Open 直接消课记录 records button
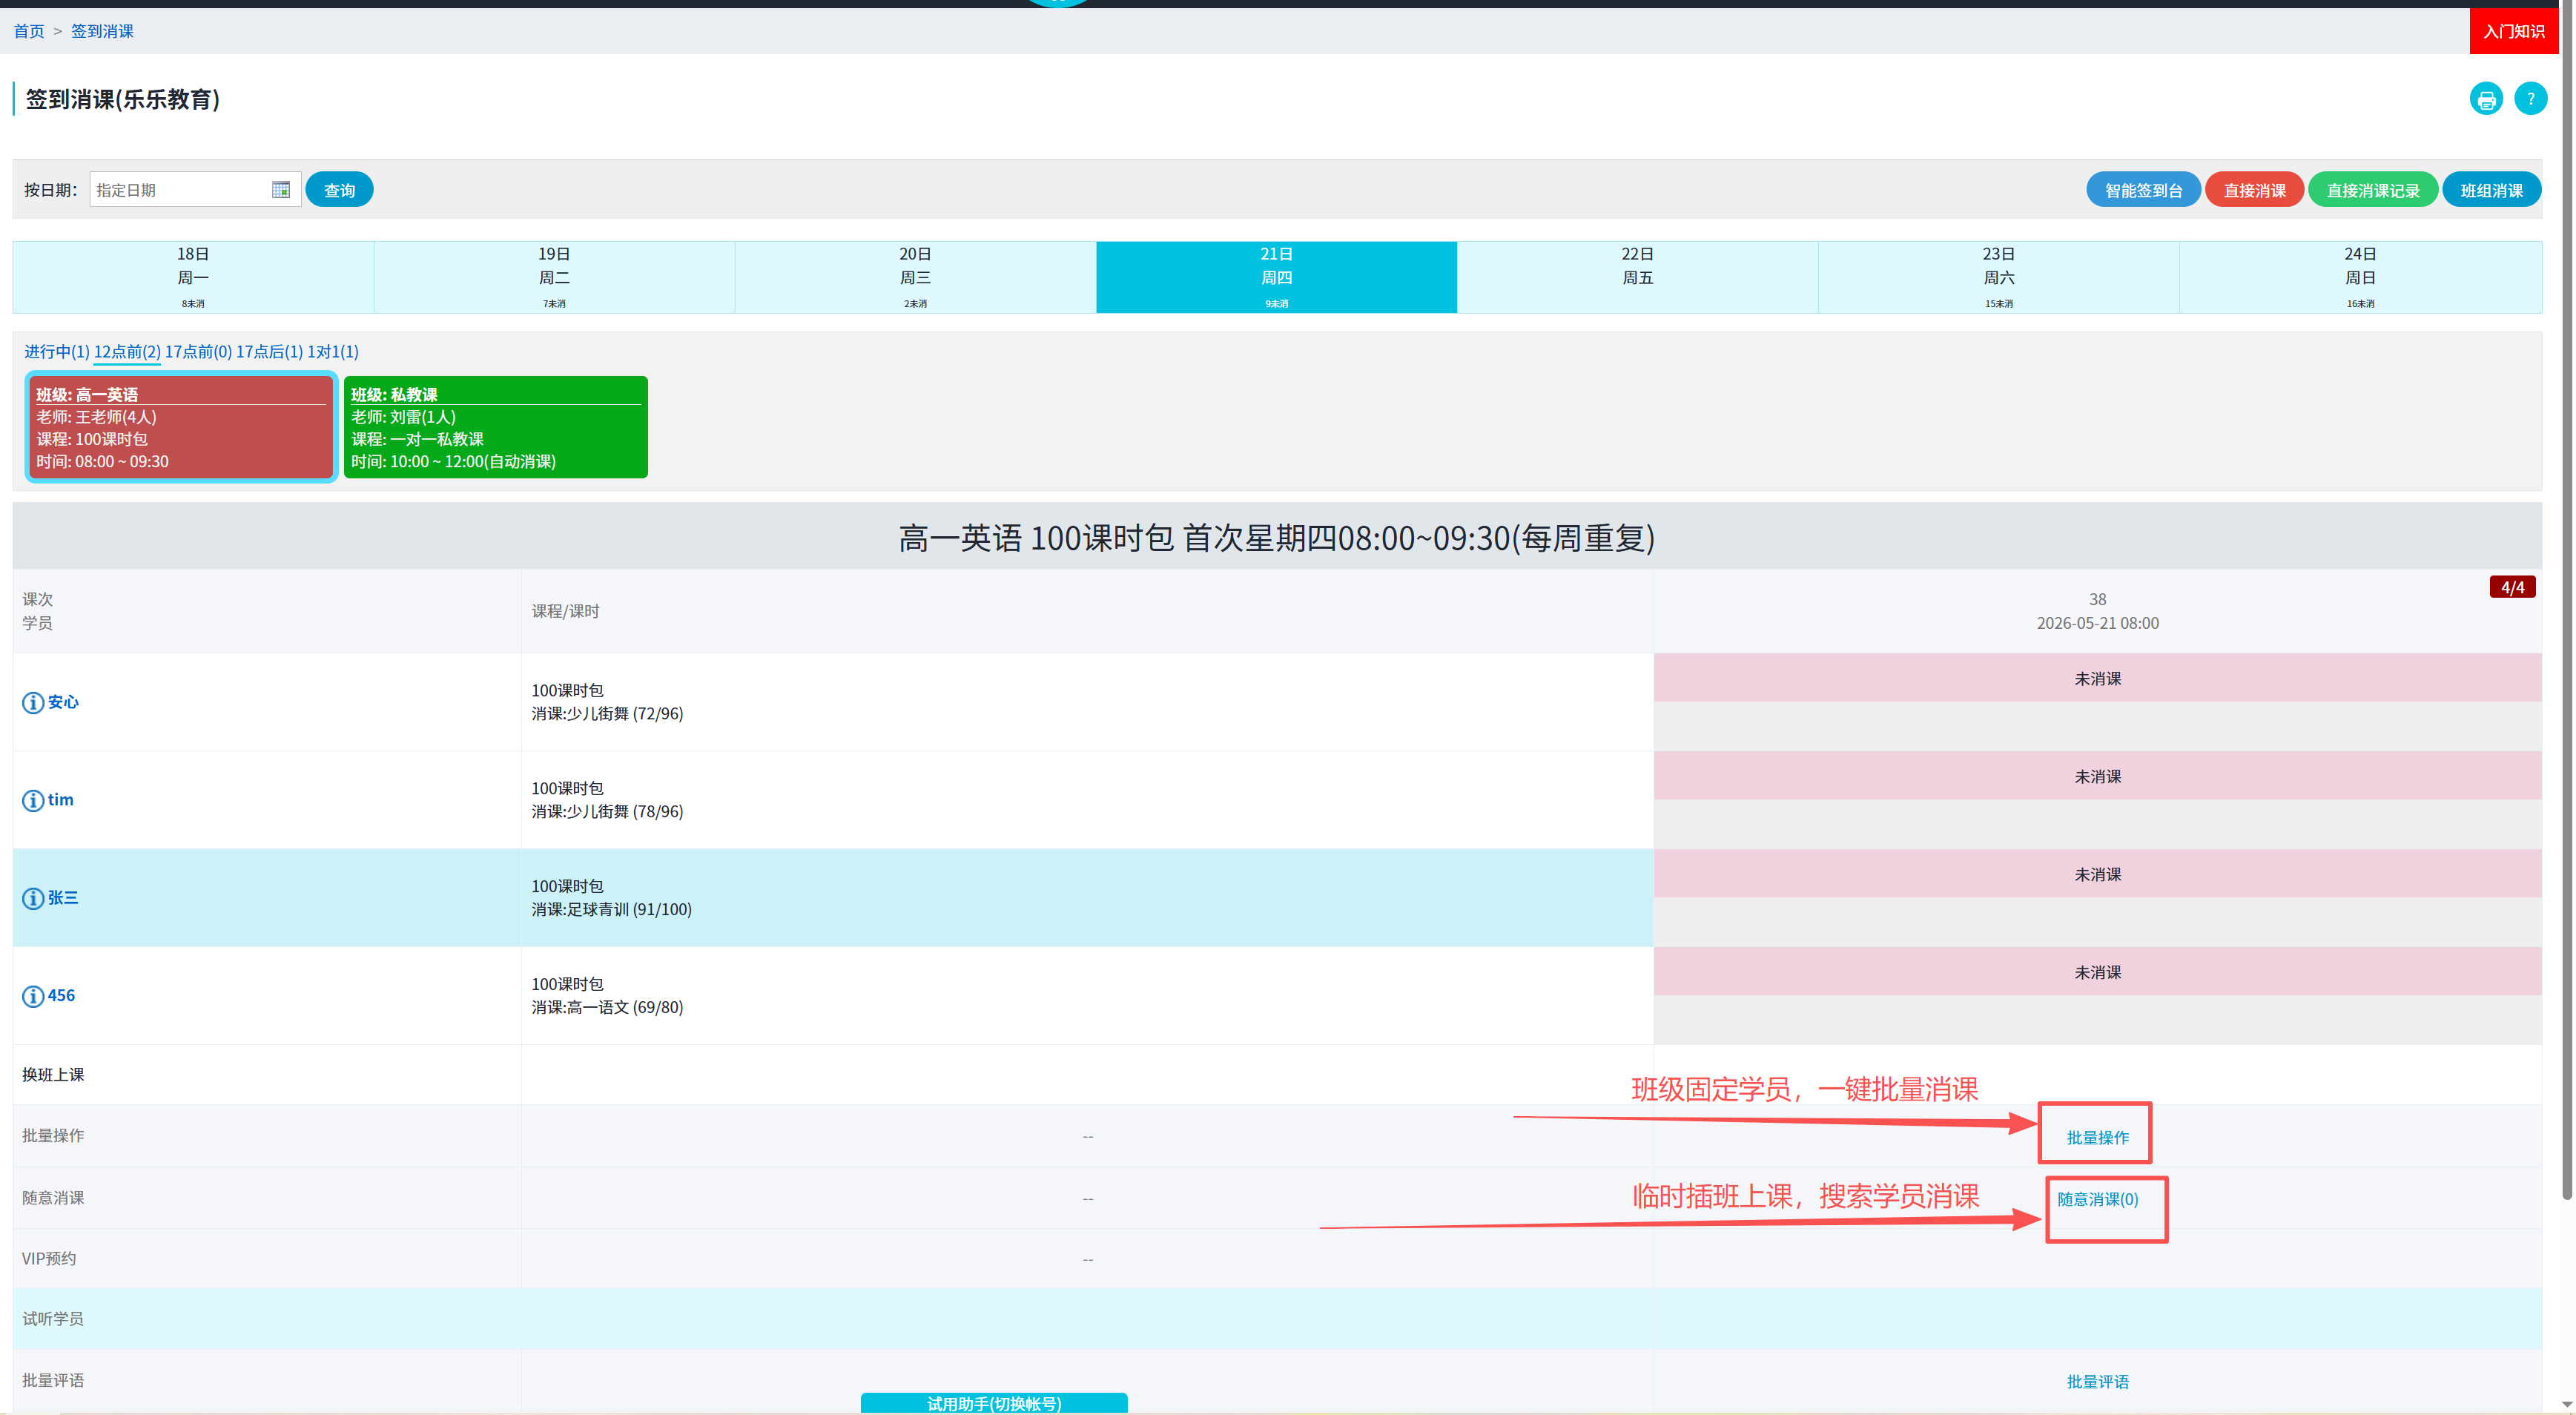The width and height of the screenshot is (2576, 1415). [2372, 190]
